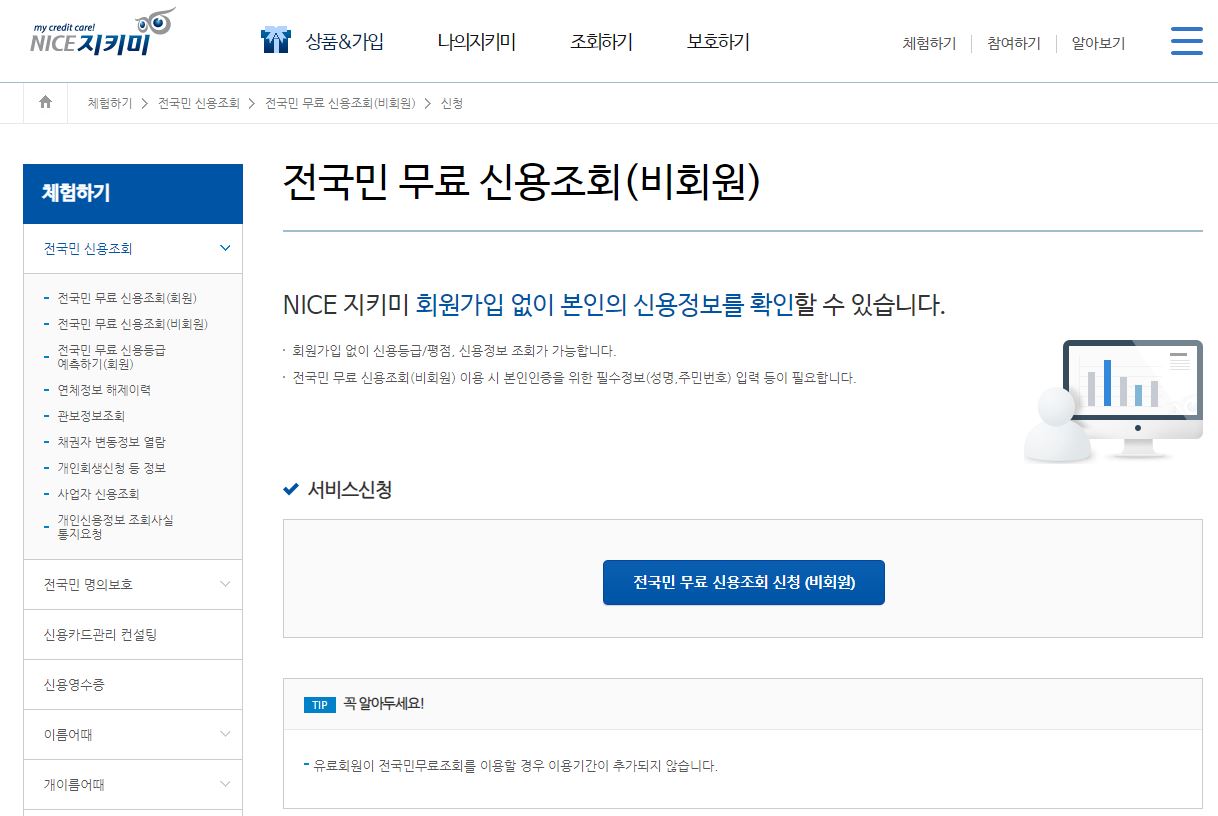
Task: Click 전국민 신용조회 breadcrumb link
Action: [199, 103]
